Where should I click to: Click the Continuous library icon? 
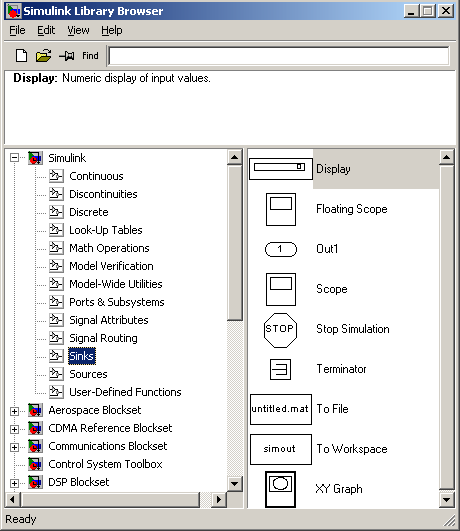tap(56, 176)
